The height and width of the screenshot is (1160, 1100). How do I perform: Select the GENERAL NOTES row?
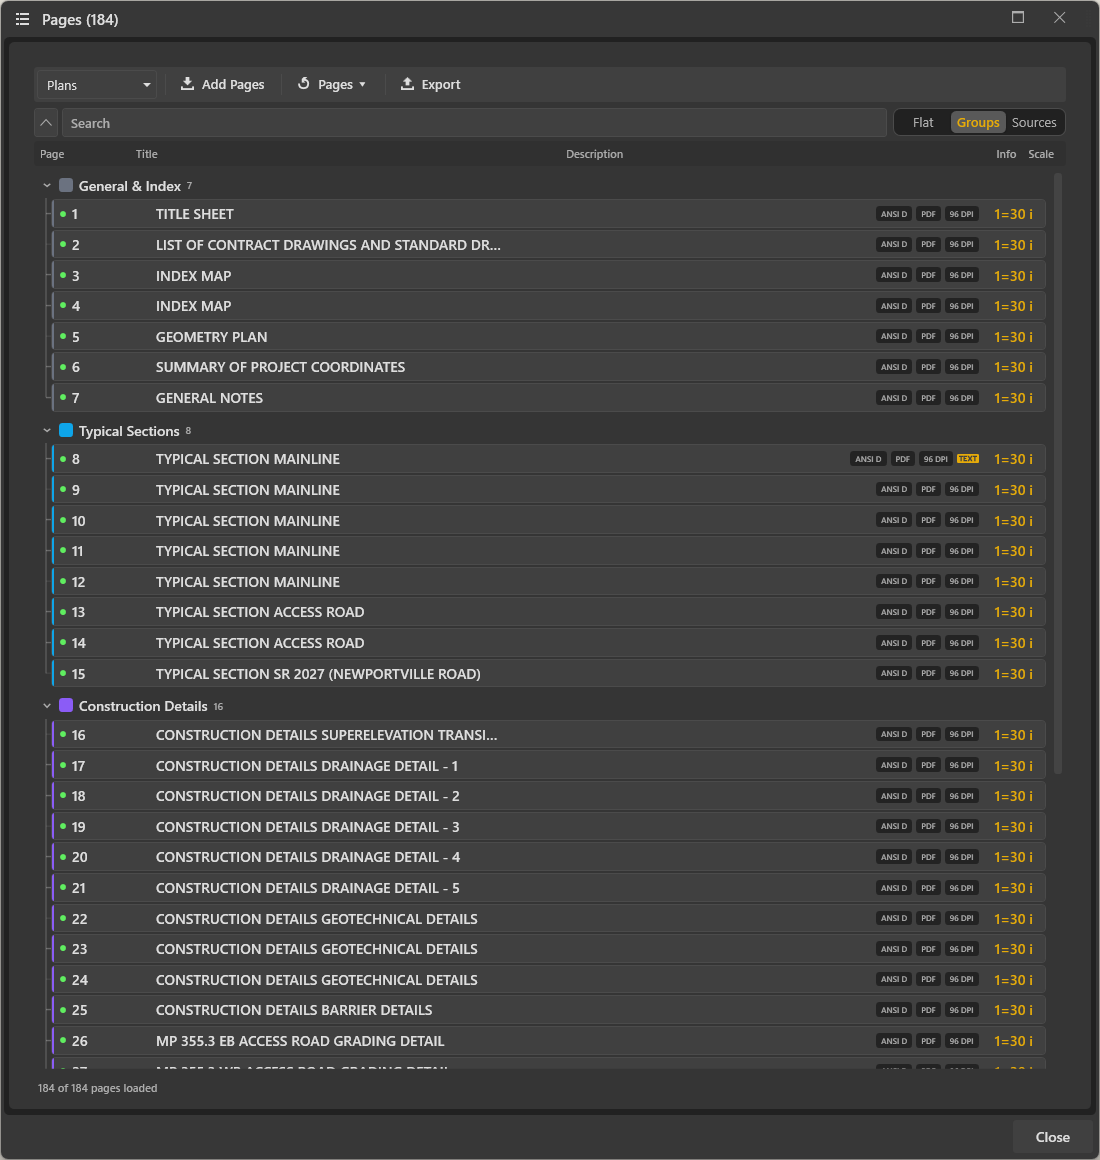pyautogui.click(x=549, y=398)
